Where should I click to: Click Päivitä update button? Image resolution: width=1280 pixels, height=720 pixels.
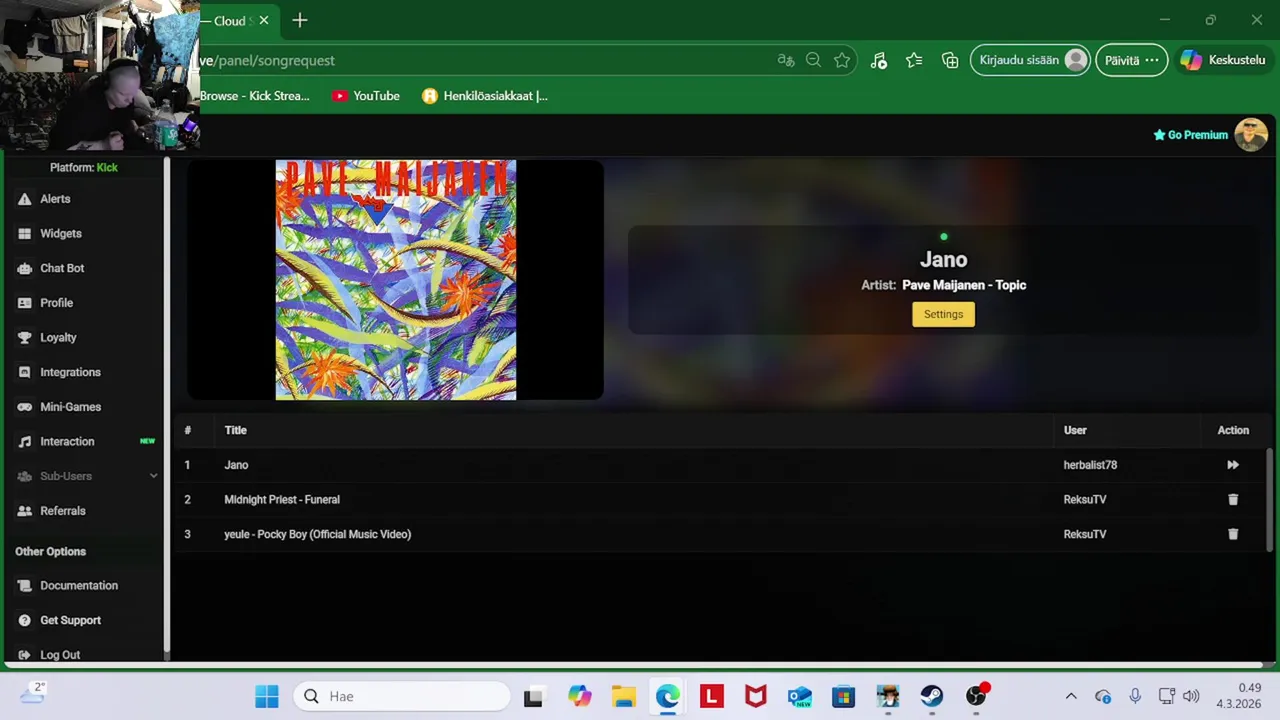1131,60
